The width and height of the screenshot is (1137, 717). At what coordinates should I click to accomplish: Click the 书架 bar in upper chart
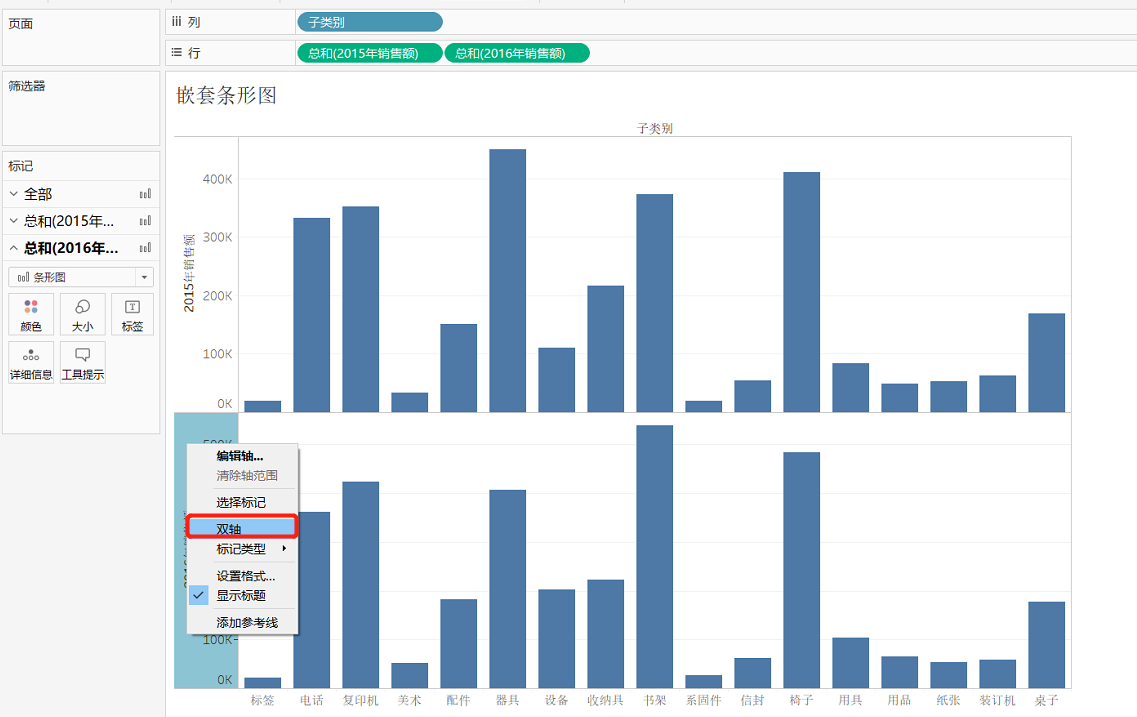tap(655, 303)
